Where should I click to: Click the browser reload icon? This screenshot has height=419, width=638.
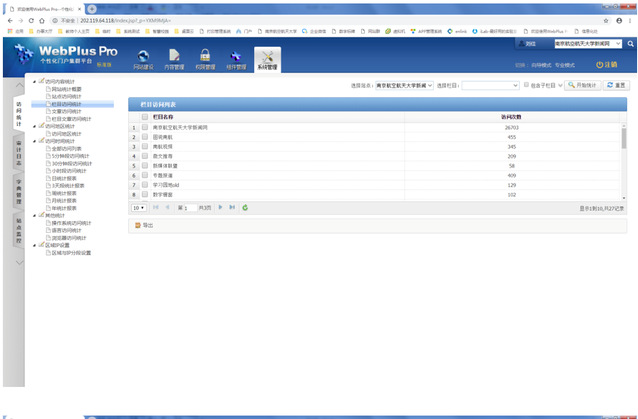(31, 20)
